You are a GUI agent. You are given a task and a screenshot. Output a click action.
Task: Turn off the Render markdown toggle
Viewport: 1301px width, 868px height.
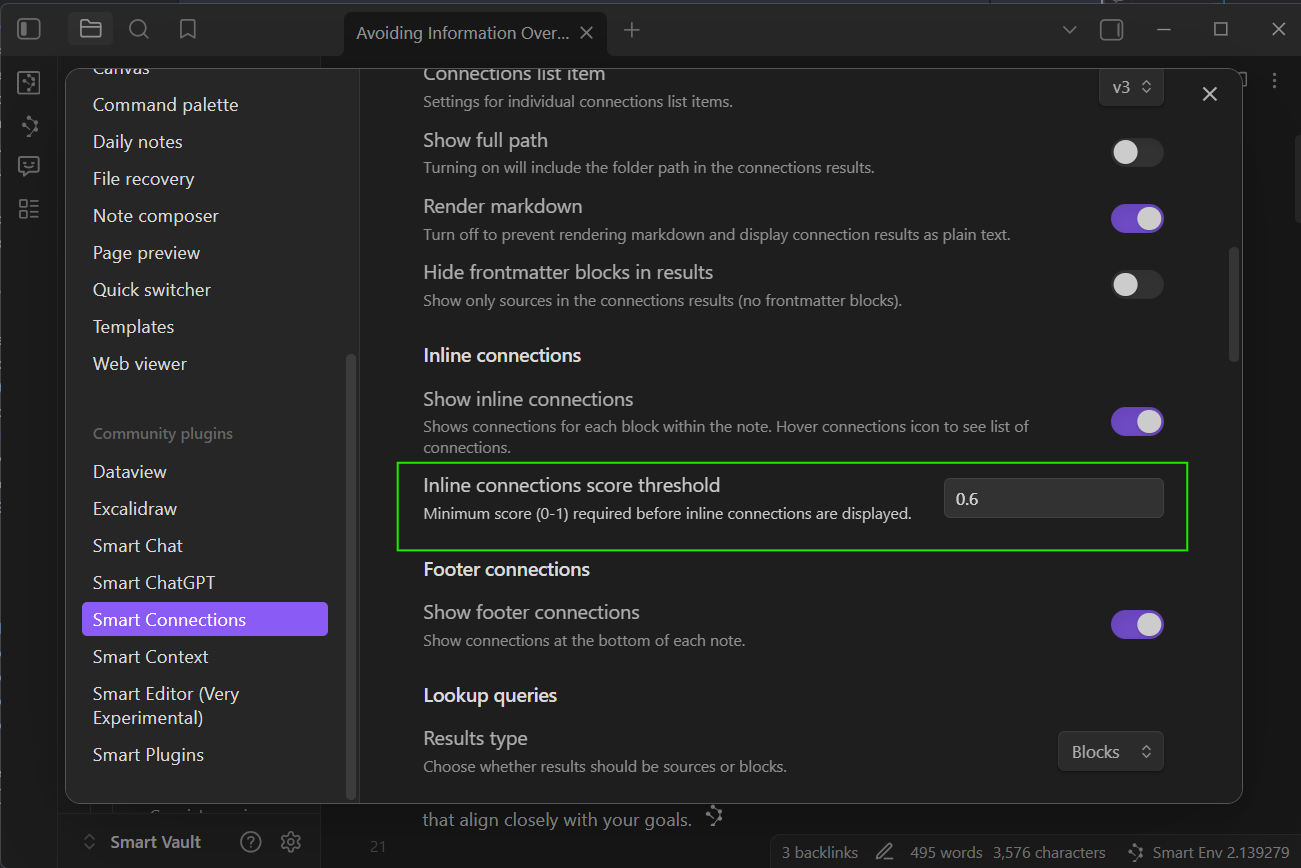point(1137,219)
